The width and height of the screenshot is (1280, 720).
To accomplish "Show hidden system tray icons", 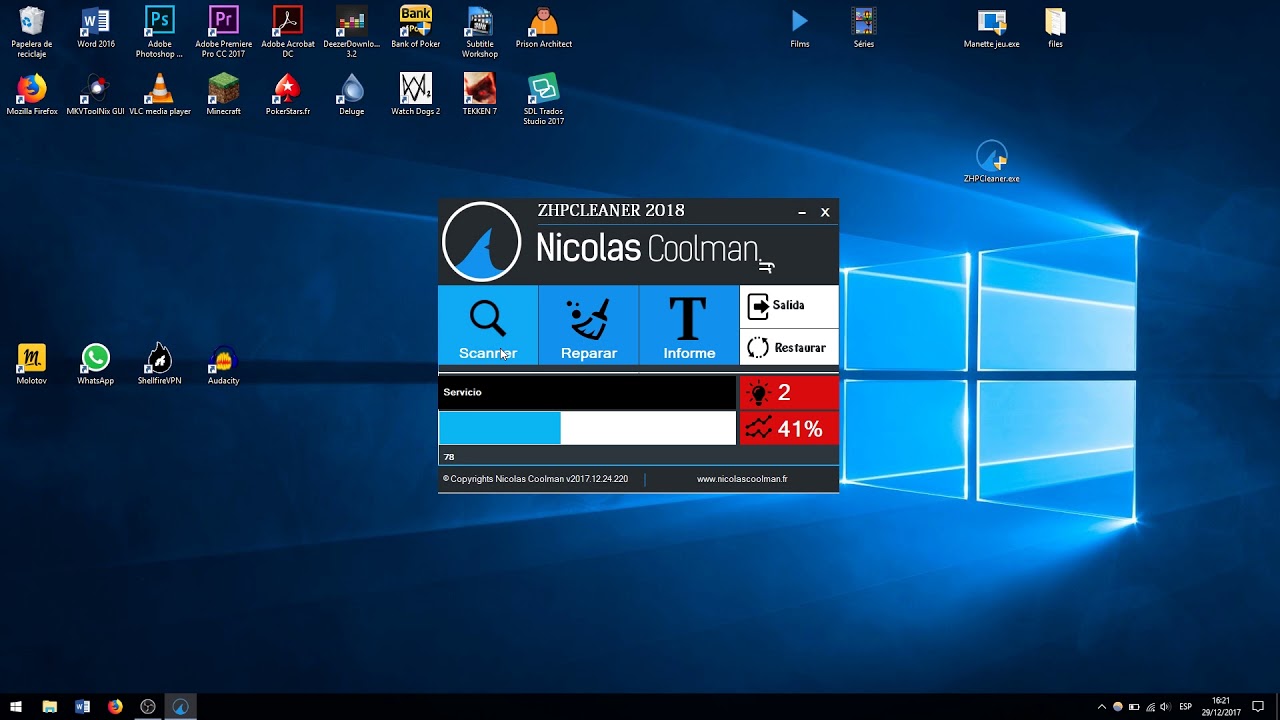I will [1102, 707].
